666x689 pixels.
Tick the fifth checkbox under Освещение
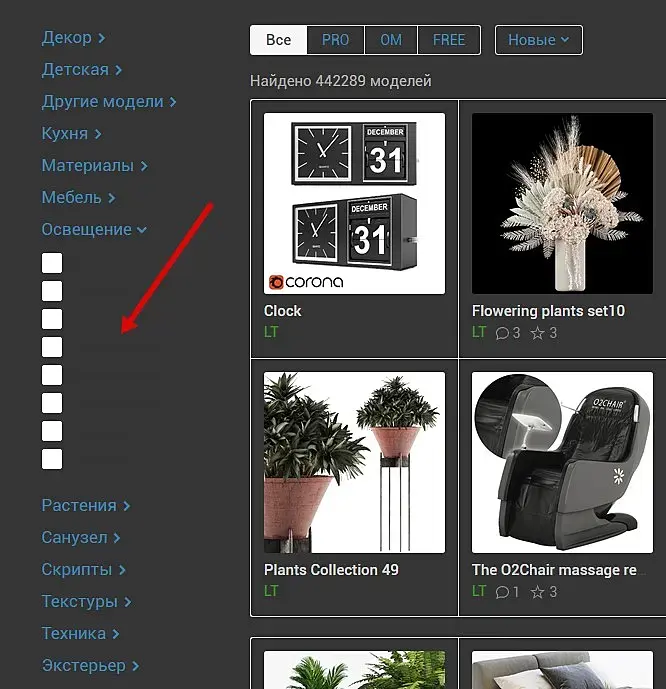click(x=52, y=375)
